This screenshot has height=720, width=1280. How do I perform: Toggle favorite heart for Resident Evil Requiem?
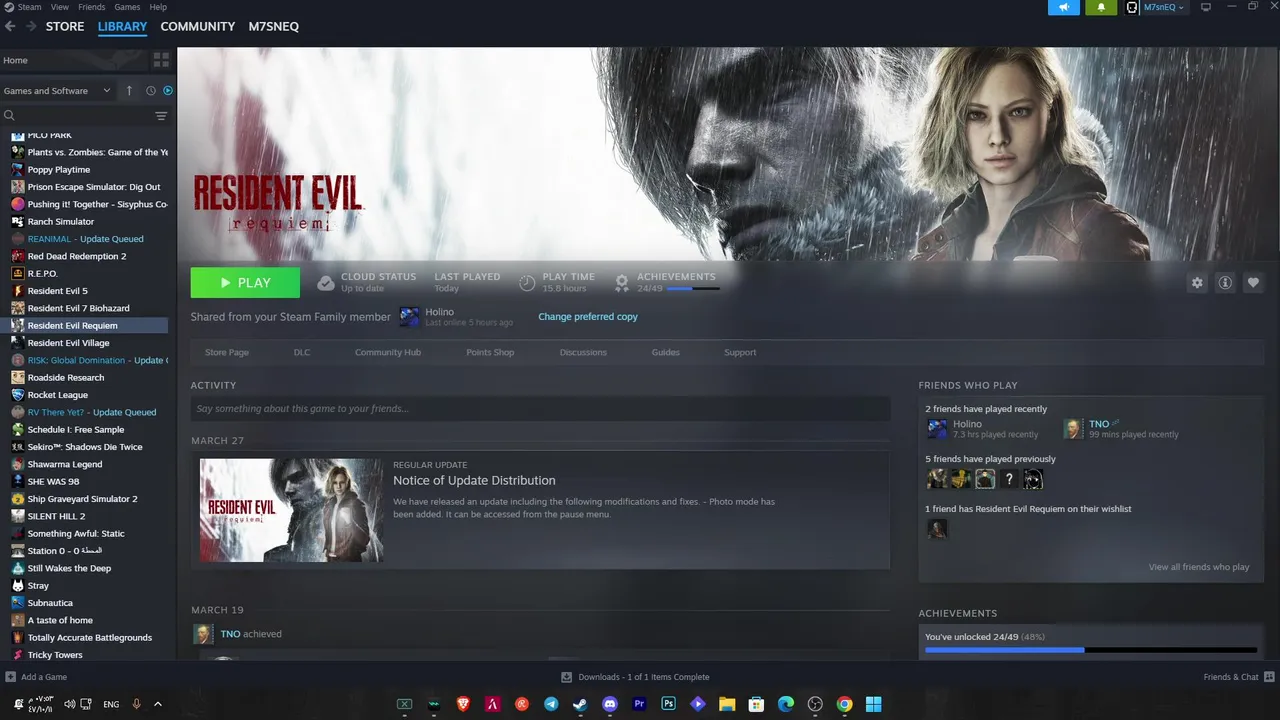pyautogui.click(x=1253, y=283)
